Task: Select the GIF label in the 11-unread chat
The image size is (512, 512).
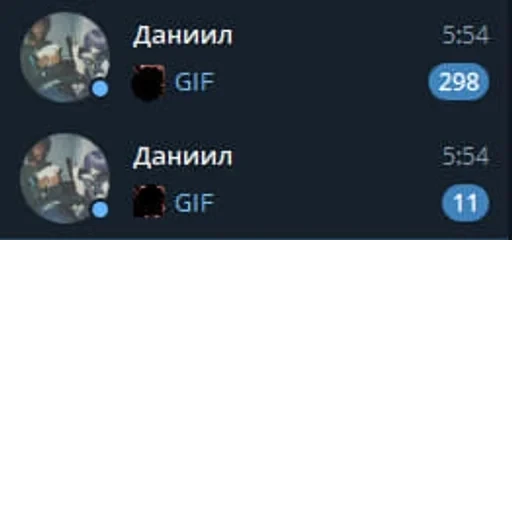Action: click(194, 203)
